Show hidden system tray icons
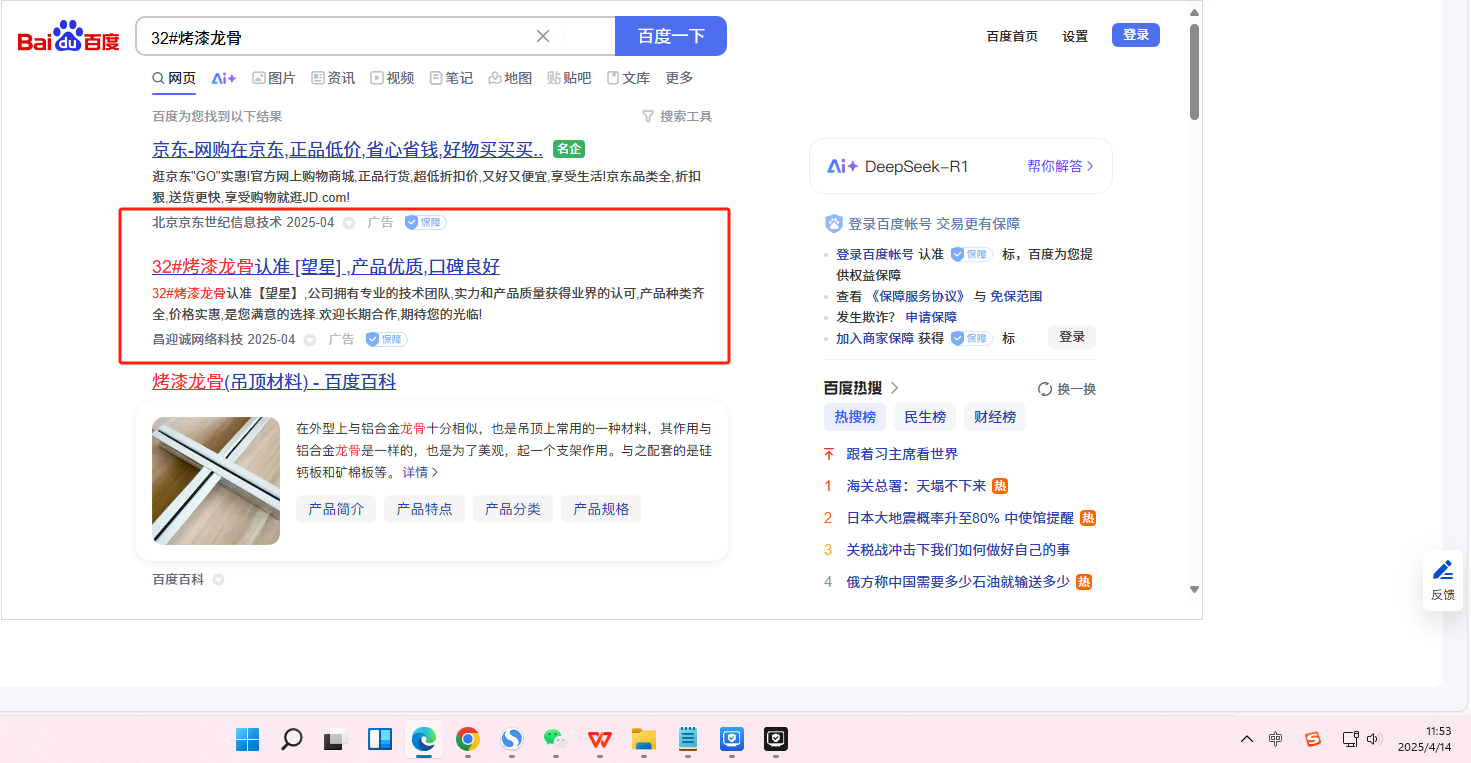This screenshot has height=763, width=1471. (1246, 739)
